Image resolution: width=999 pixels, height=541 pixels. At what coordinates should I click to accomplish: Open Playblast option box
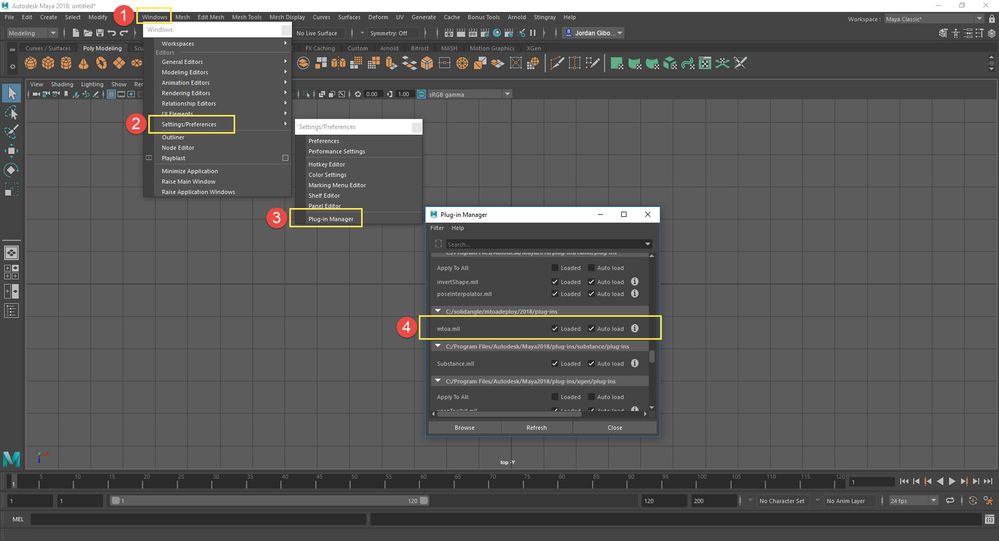(285, 158)
